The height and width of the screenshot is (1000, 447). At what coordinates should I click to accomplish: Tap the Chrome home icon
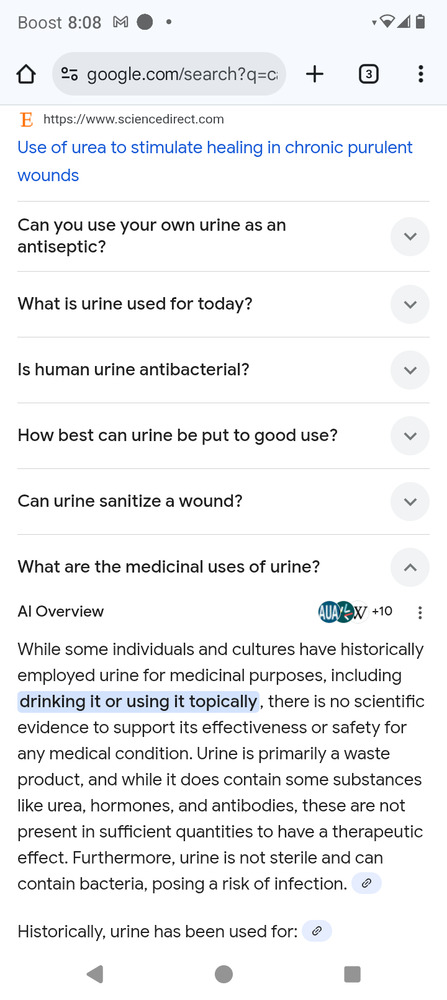coord(26,75)
